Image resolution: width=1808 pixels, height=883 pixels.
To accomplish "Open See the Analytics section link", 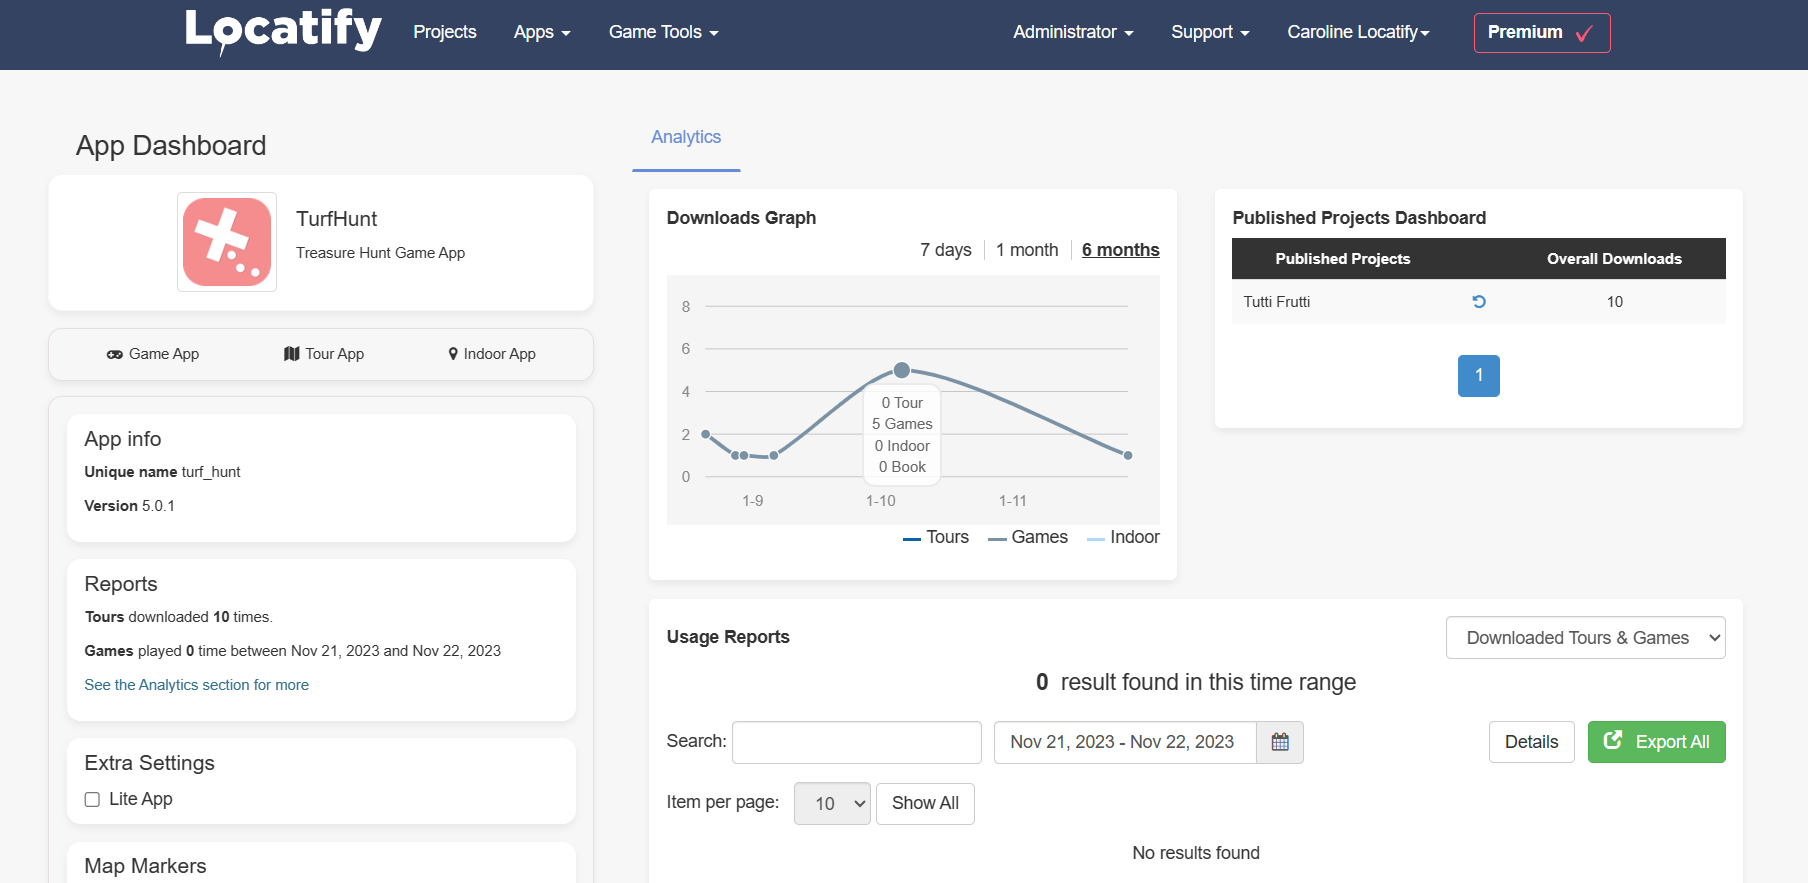I will click(197, 685).
